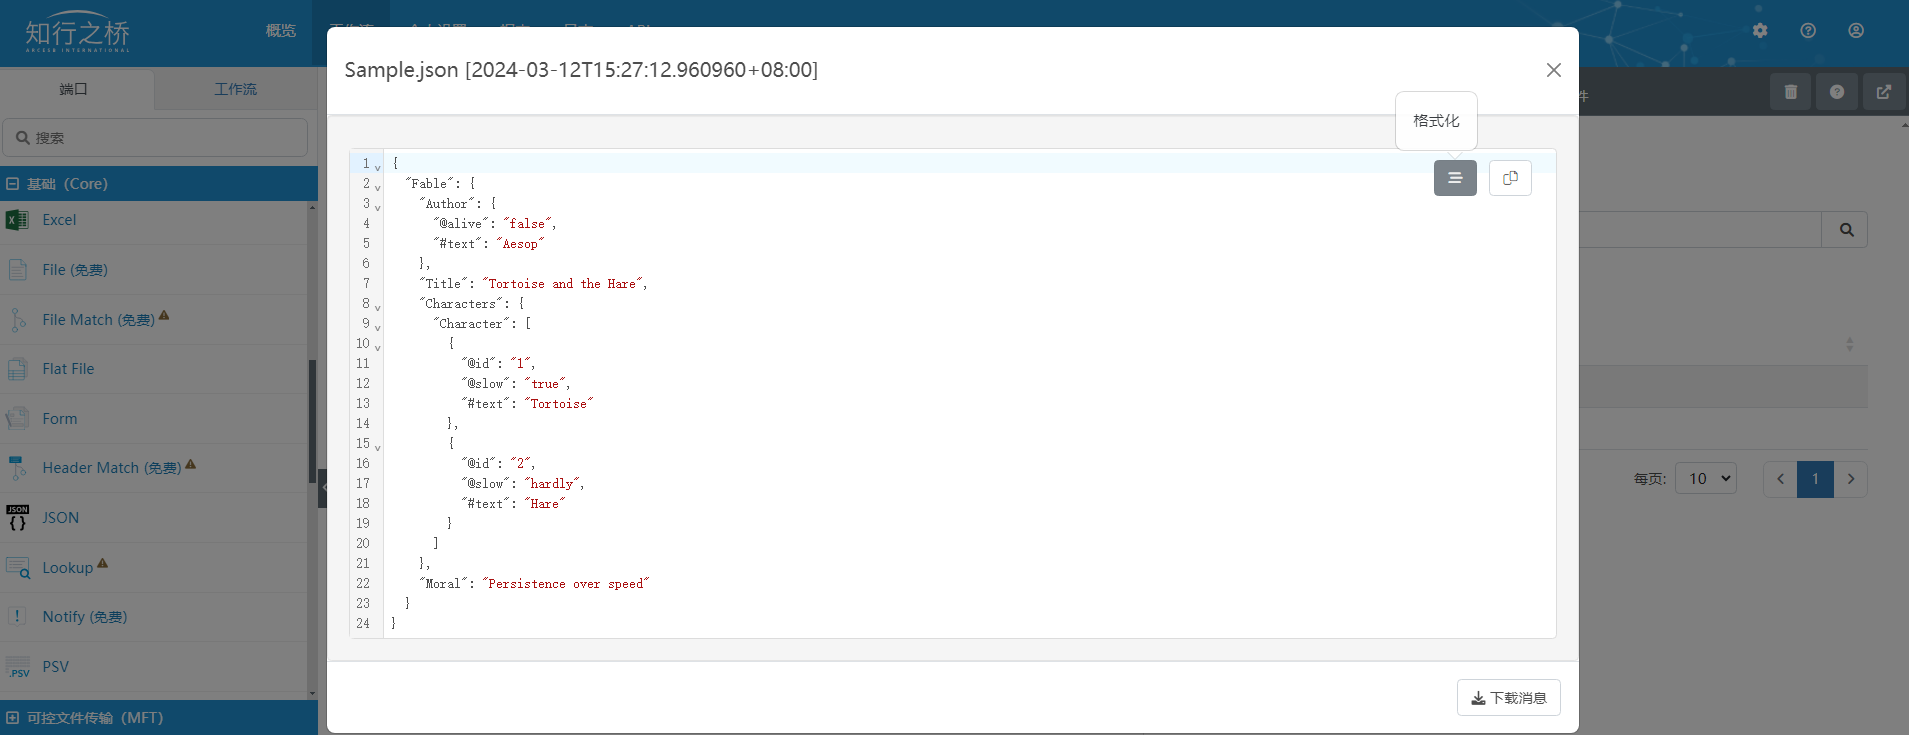Download the message with 下载消息 button
This screenshot has width=1909, height=735.
(x=1508, y=698)
